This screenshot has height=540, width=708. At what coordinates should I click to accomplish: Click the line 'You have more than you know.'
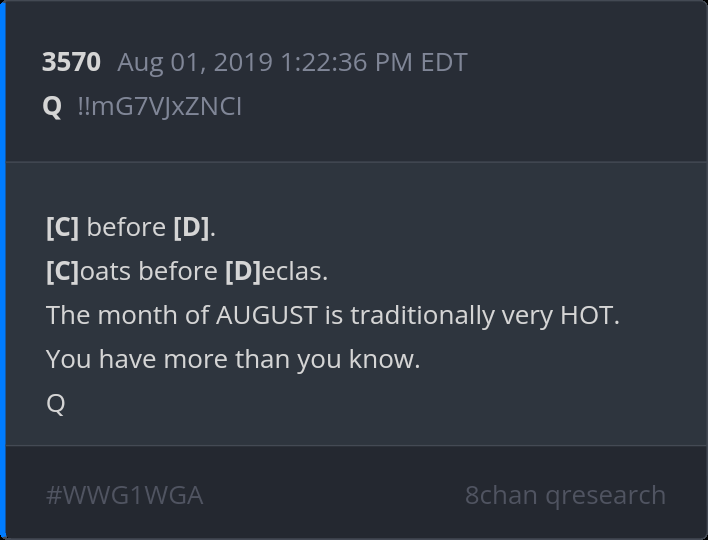pos(233,359)
